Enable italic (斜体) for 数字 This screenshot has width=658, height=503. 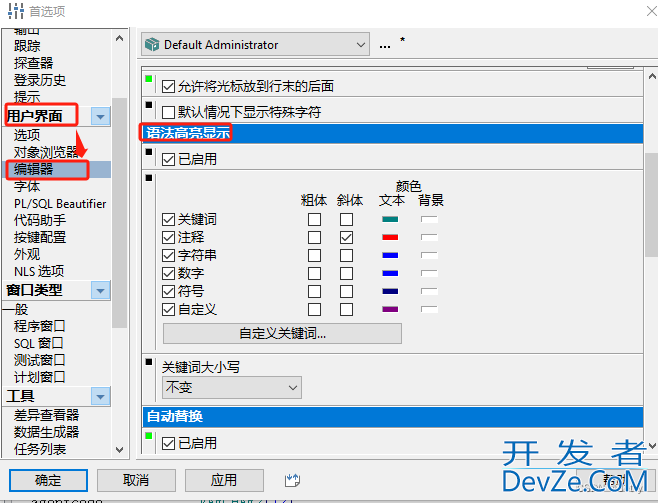point(346,273)
